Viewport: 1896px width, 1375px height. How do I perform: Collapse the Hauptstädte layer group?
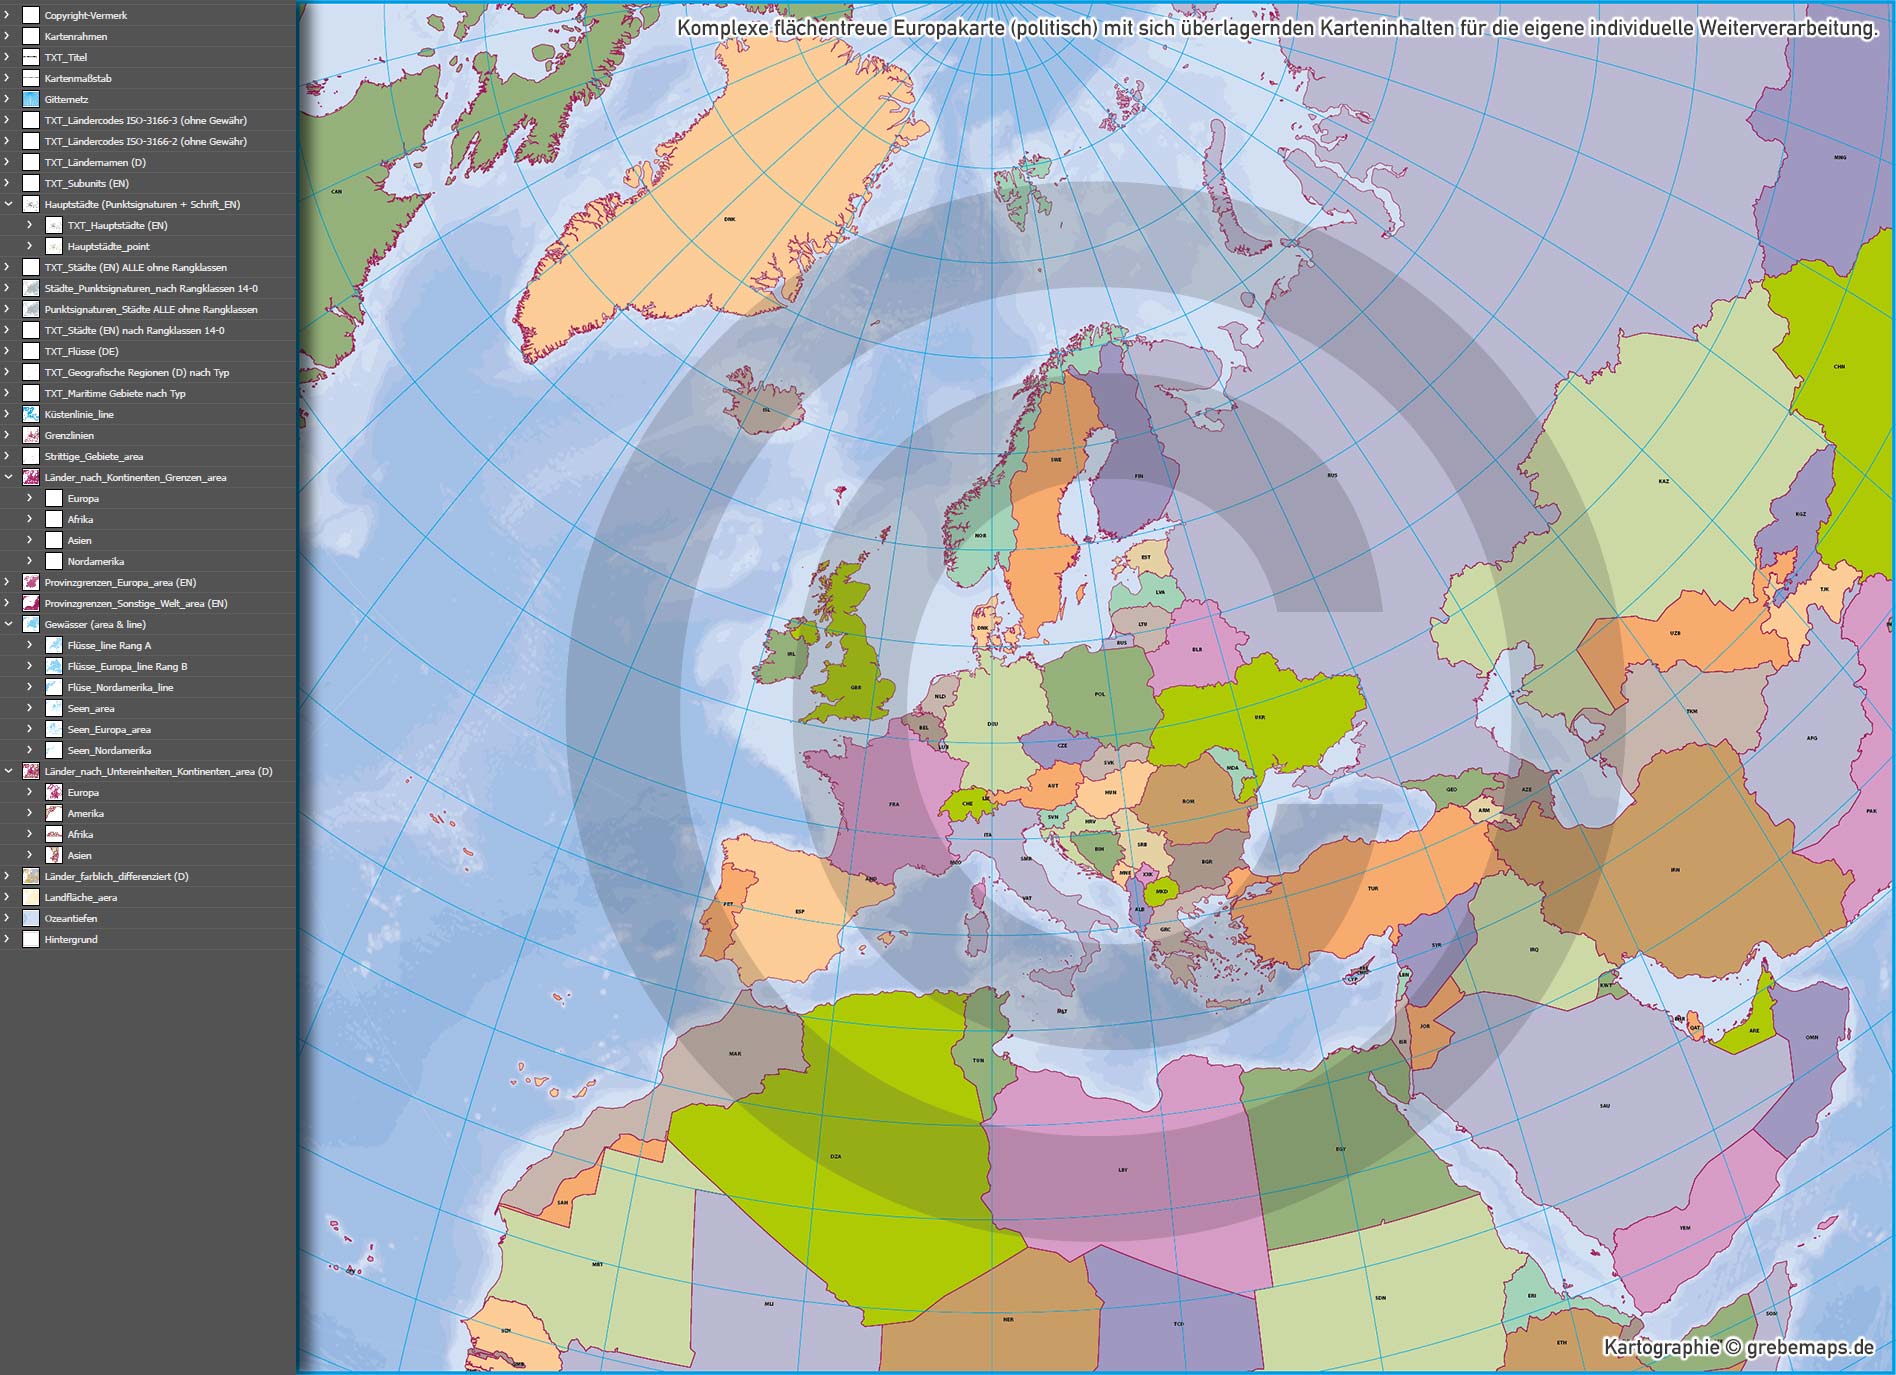click(8, 204)
